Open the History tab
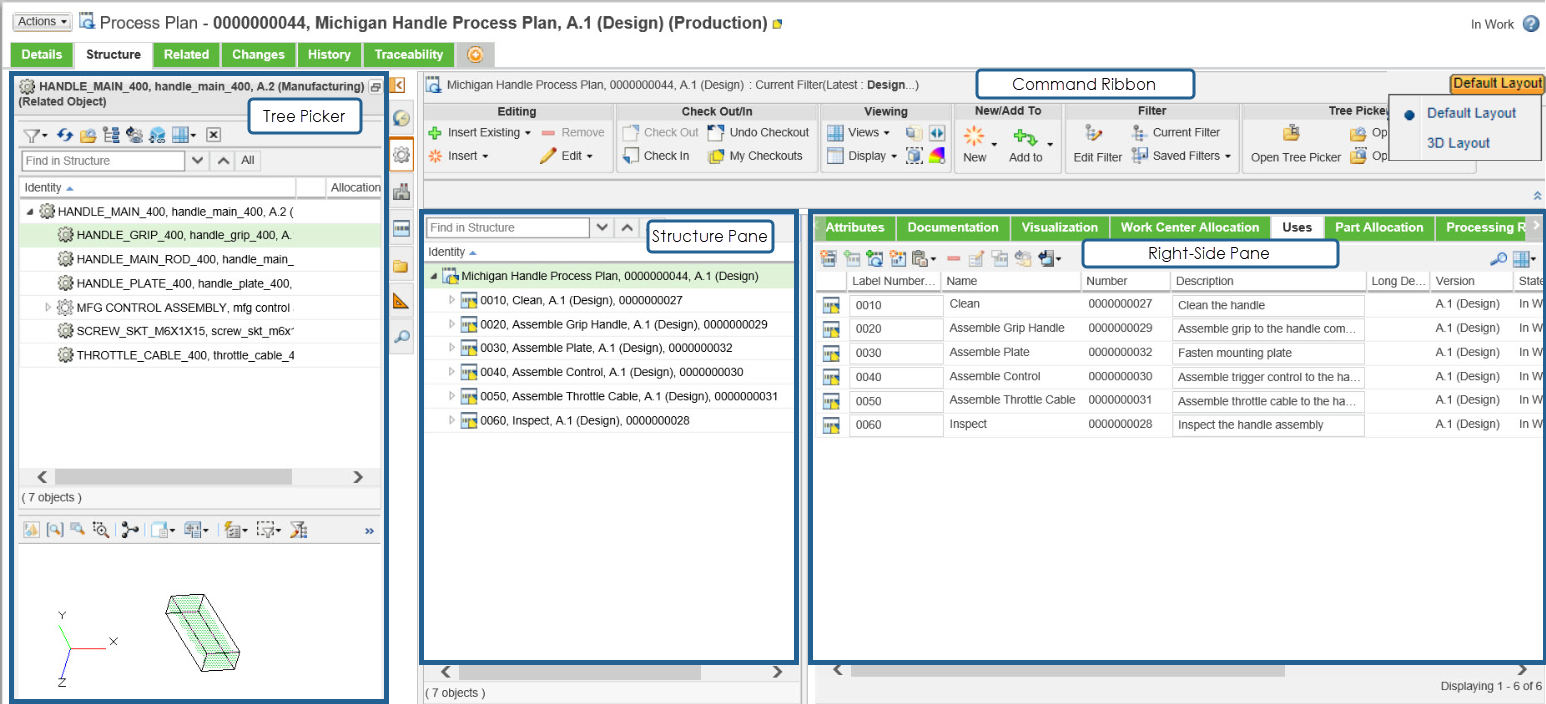1546x704 pixels. coord(329,54)
